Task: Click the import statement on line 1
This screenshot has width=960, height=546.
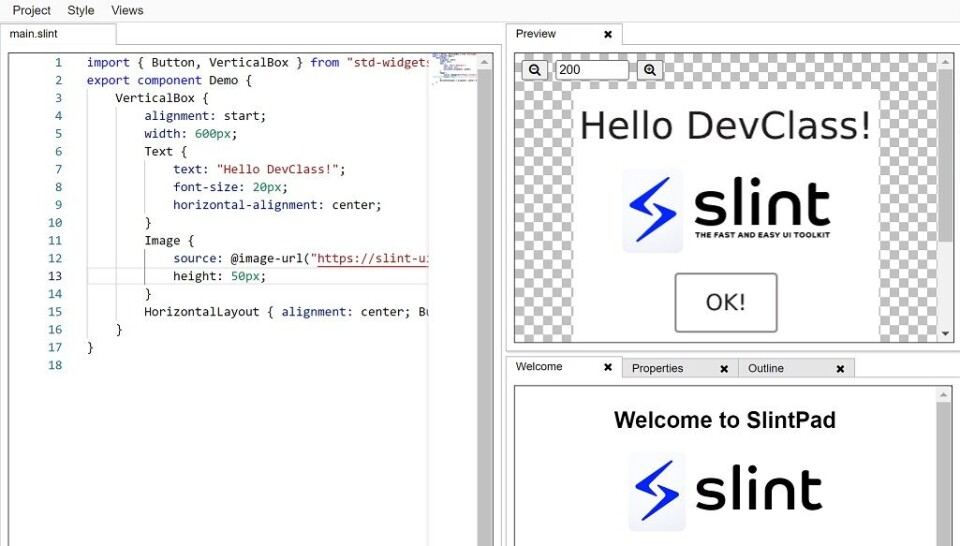Action: 257,62
